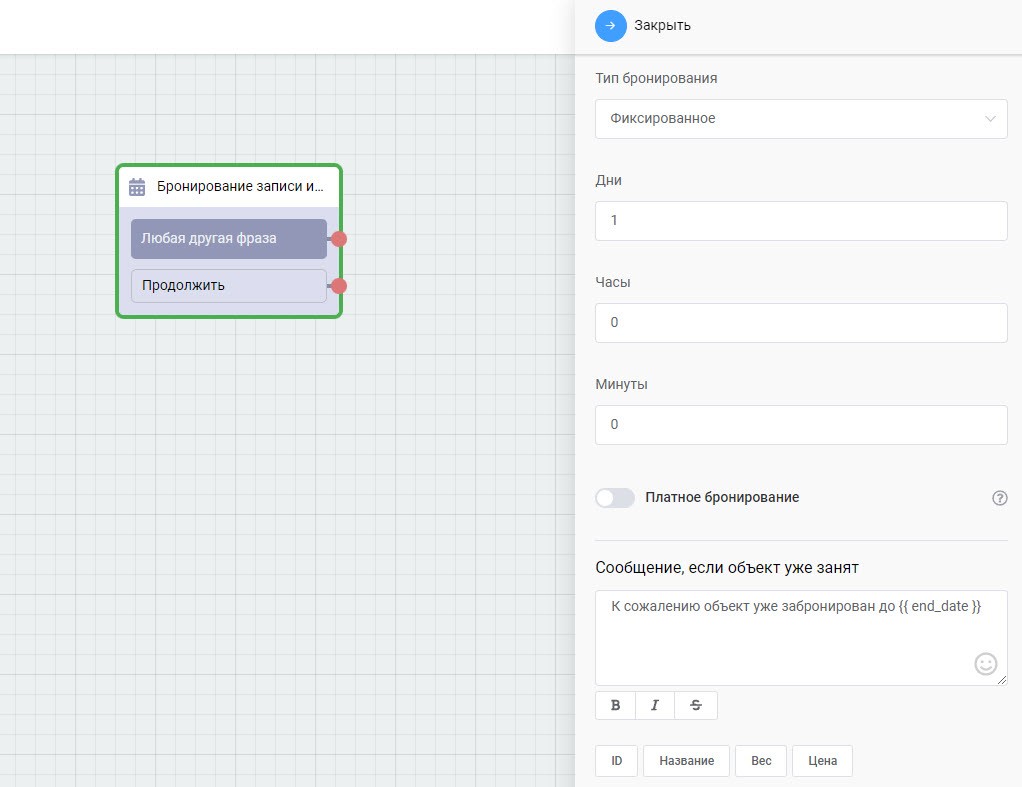The image size is (1022, 787).
Task: Enable the "Платное бронирование" toggle
Action: (615, 498)
